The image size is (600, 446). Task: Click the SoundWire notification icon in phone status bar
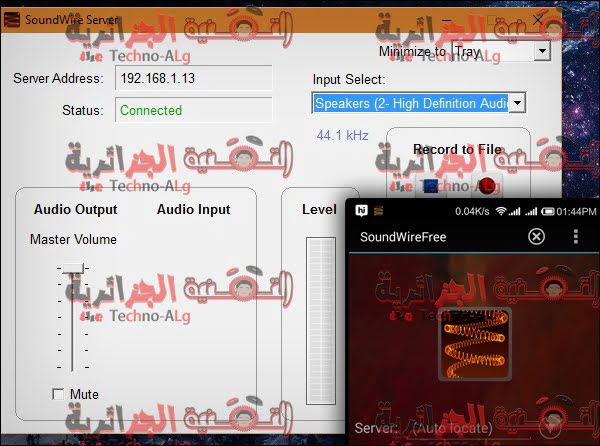click(378, 210)
